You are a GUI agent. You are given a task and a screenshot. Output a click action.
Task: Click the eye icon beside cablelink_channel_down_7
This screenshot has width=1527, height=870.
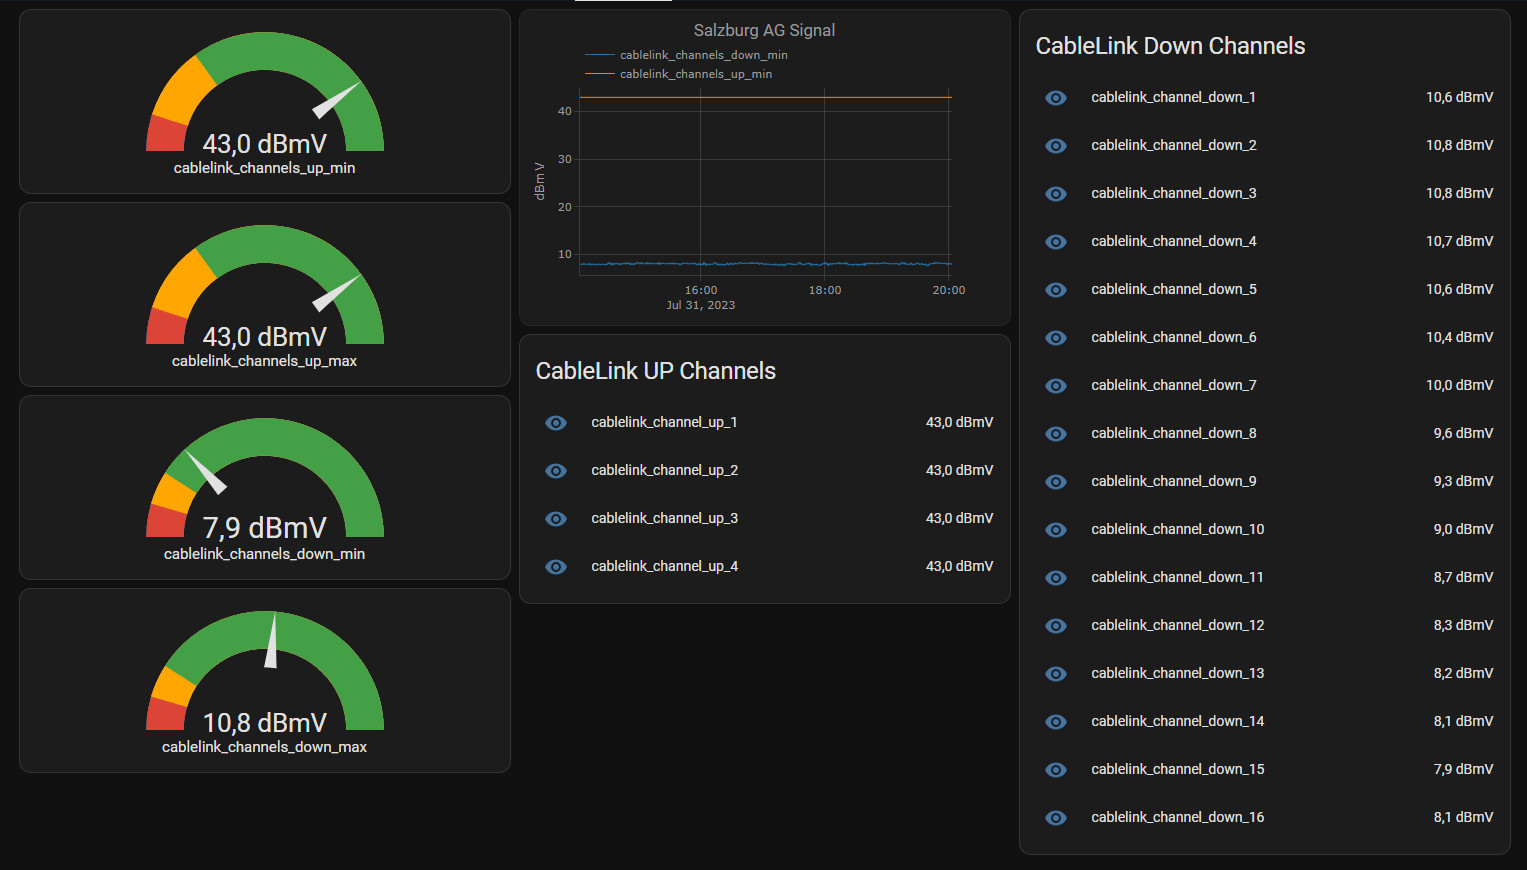[x=1056, y=386]
